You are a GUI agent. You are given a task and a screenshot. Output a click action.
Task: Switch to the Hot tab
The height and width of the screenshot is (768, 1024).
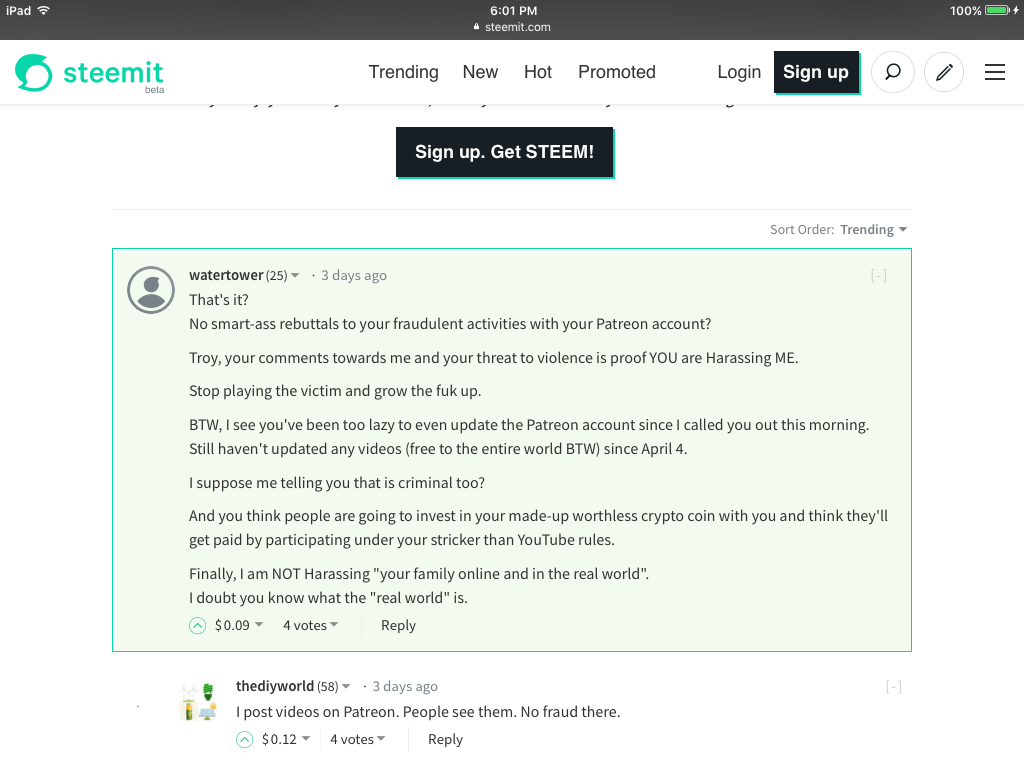[537, 72]
